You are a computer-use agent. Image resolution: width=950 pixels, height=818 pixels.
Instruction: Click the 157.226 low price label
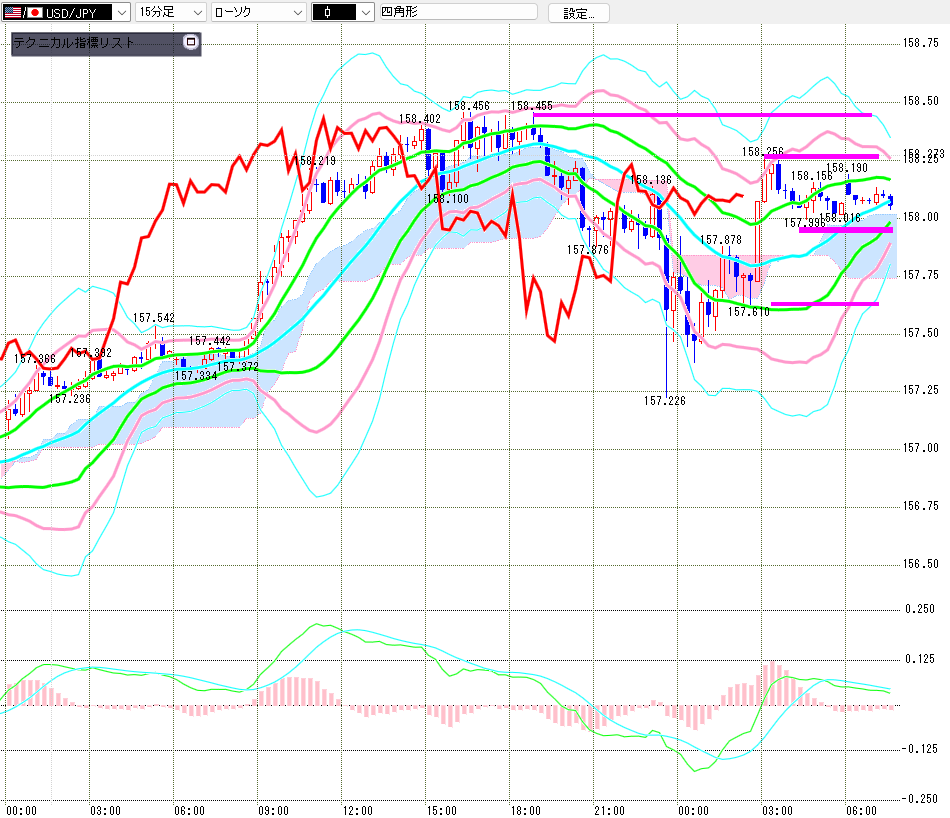click(x=665, y=401)
